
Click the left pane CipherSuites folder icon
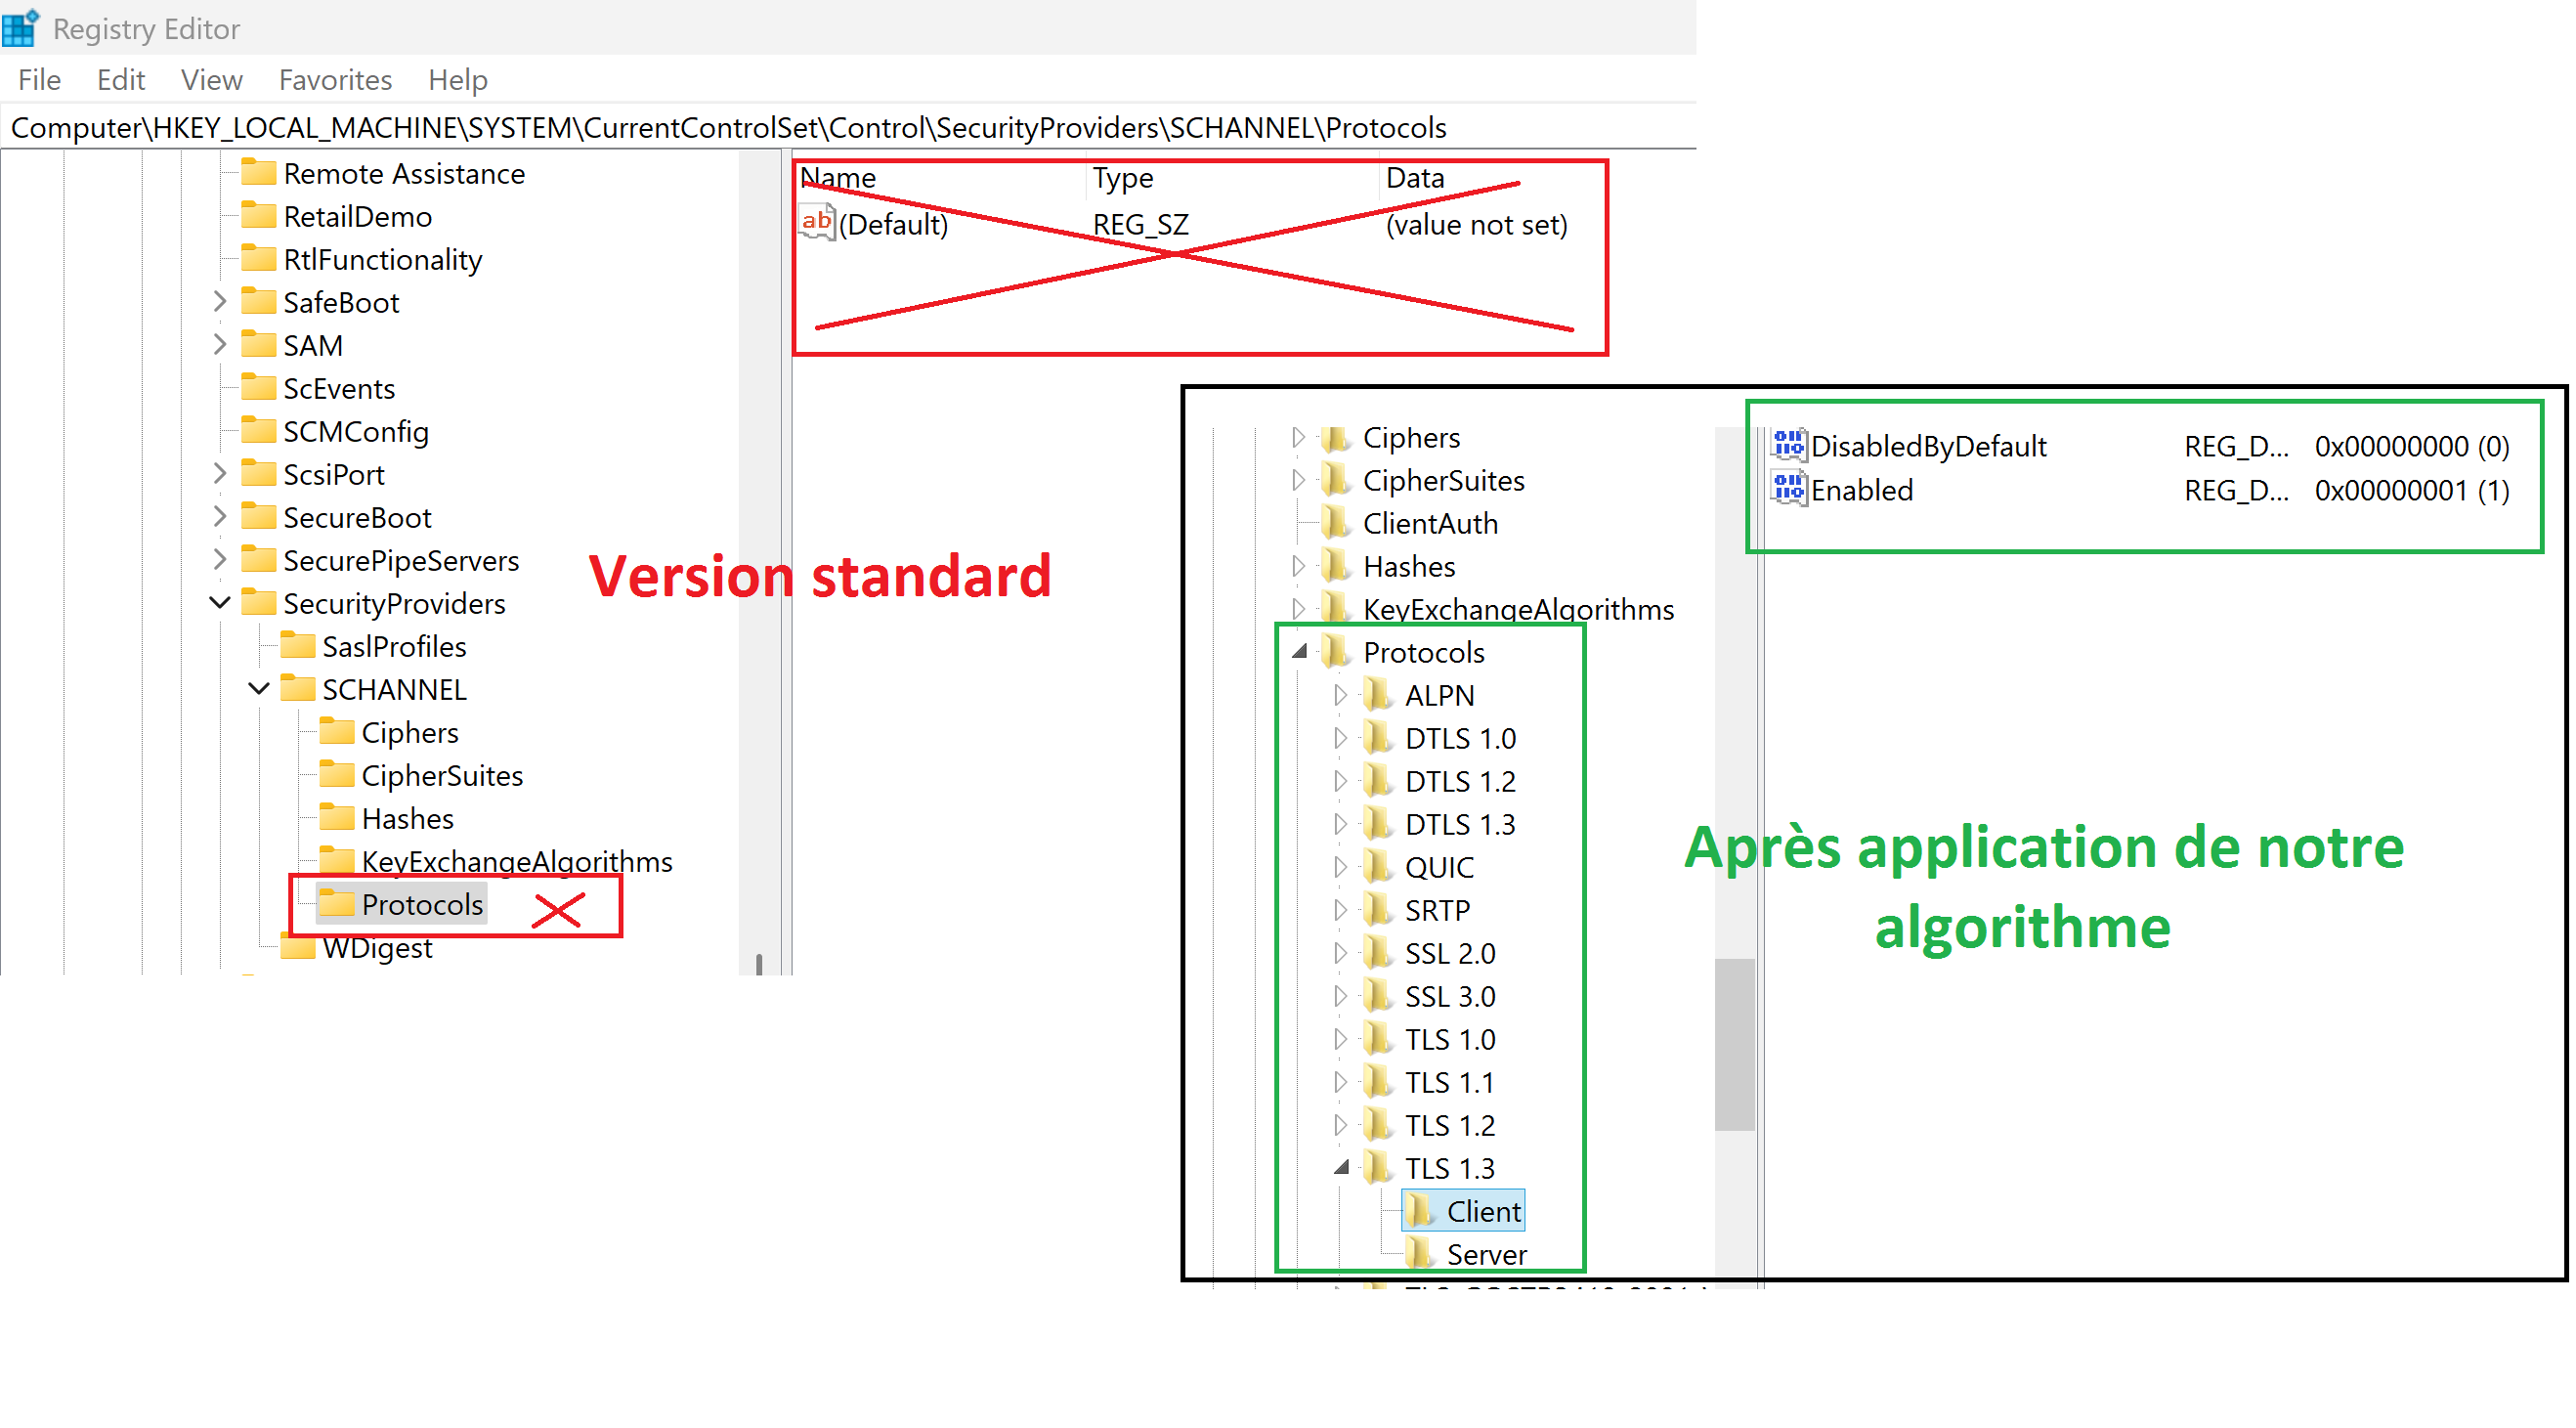337,775
